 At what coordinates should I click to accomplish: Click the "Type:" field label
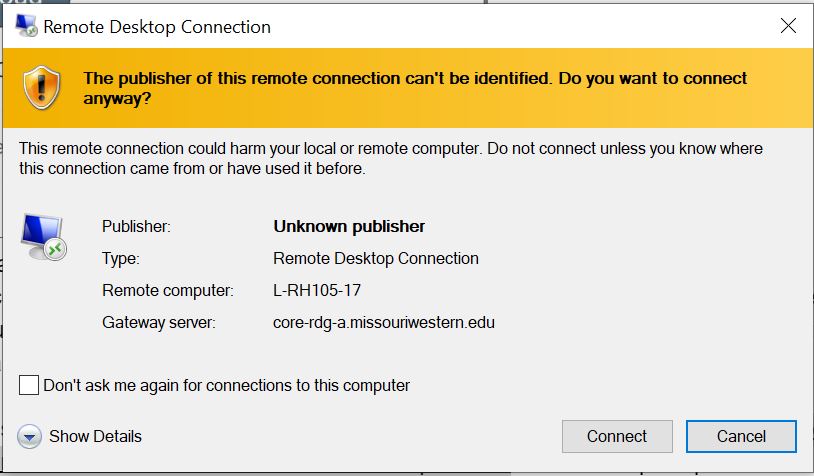121,259
